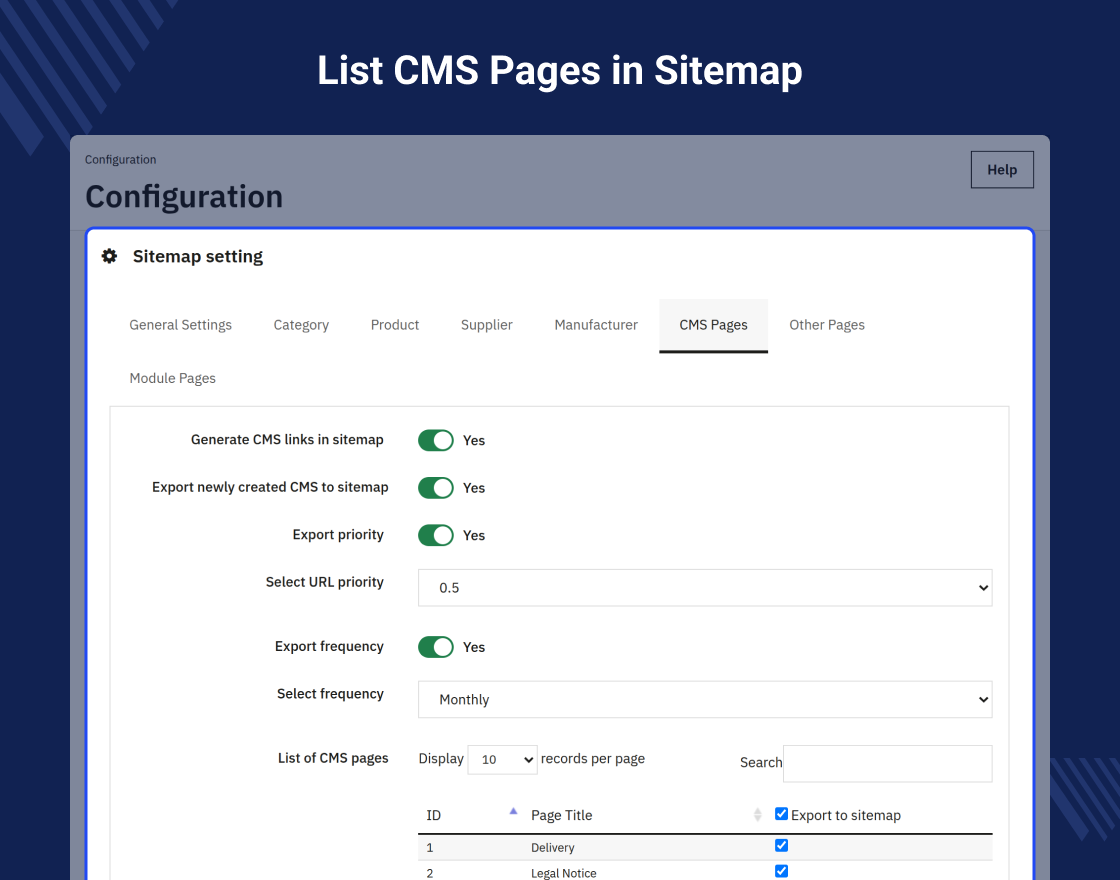Open the Product tab
Image resolution: width=1120 pixels, height=880 pixels.
tap(395, 325)
